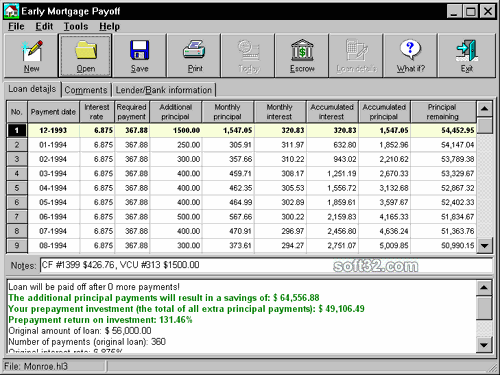The height and width of the screenshot is (375, 500).
Task: Open the Edit menu
Action: coord(44,26)
